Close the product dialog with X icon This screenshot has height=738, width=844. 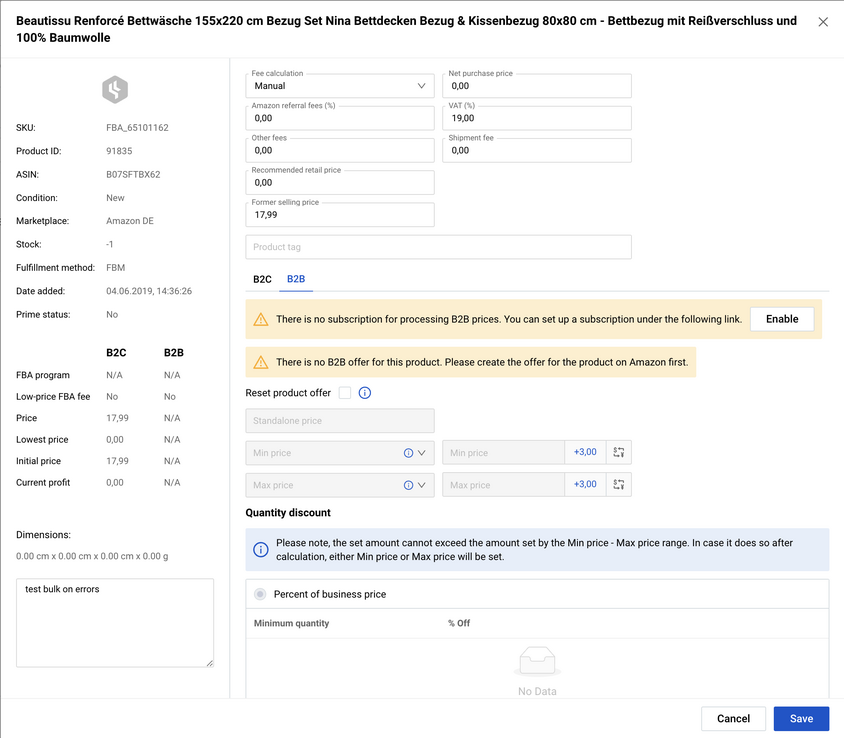(823, 22)
